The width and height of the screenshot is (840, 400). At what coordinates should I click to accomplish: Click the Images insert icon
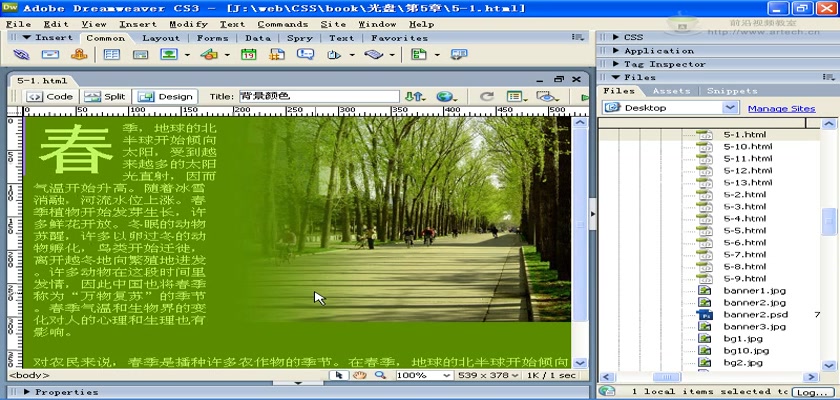(169, 55)
